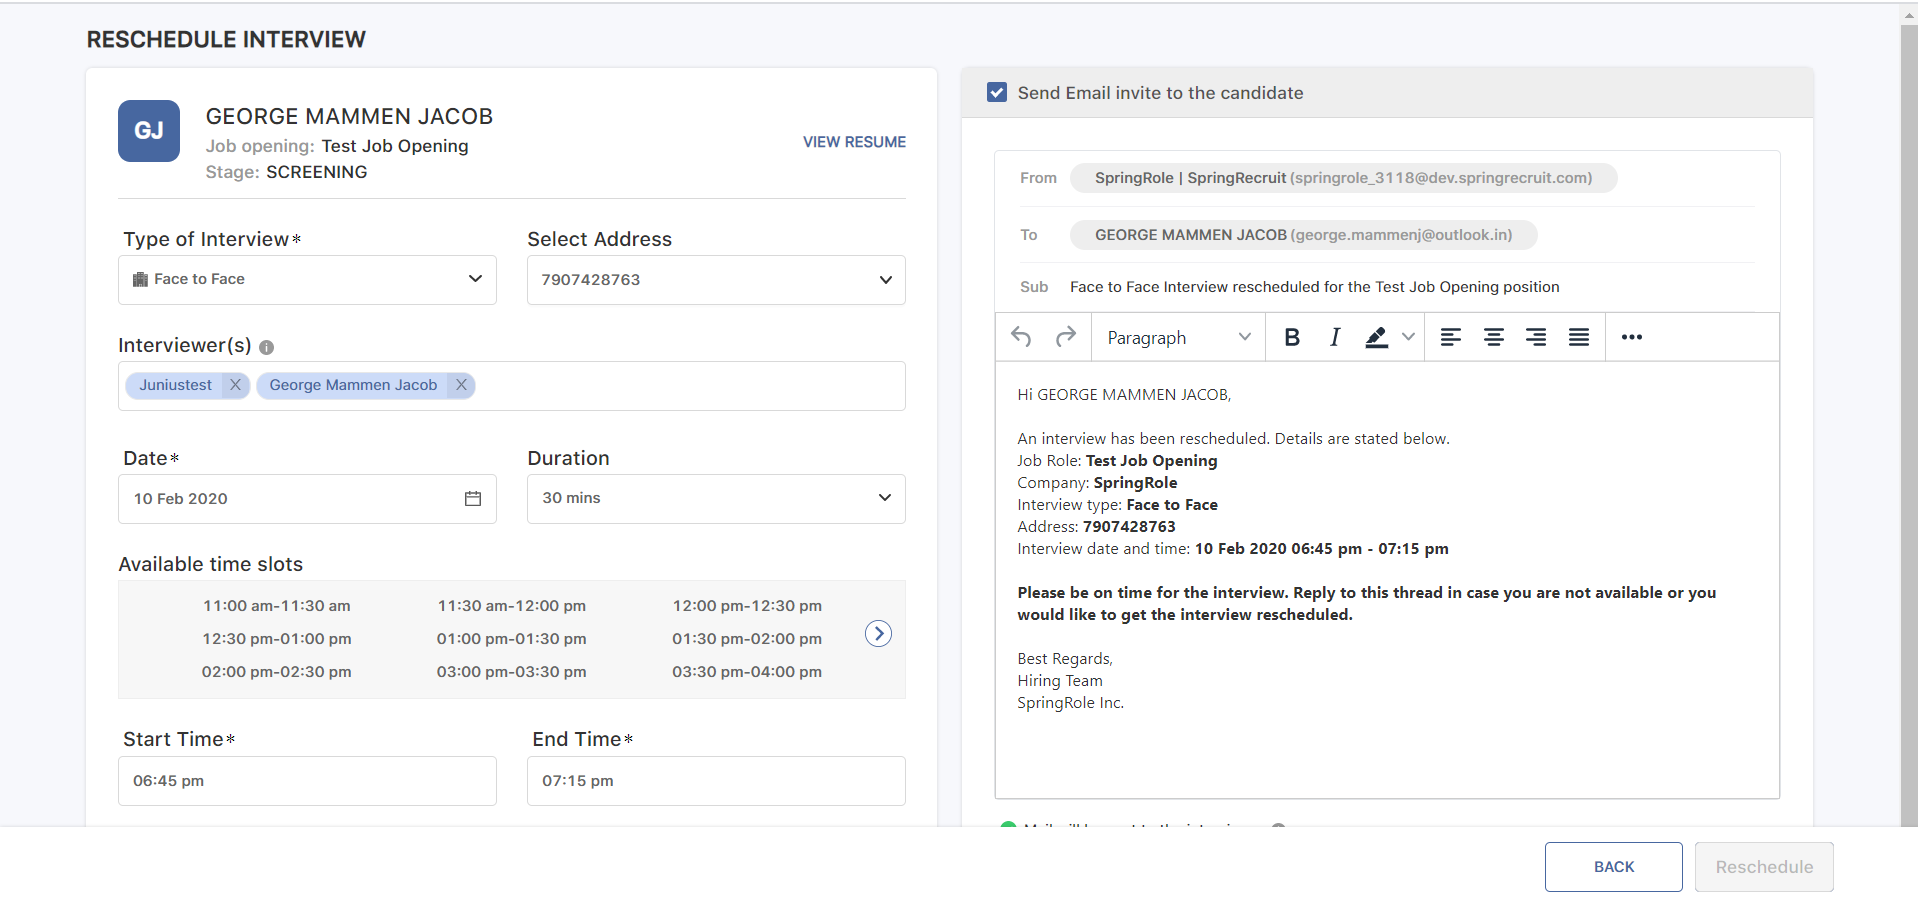
Task: Apply the text highlight color tool
Action: [x=1377, y=337]
